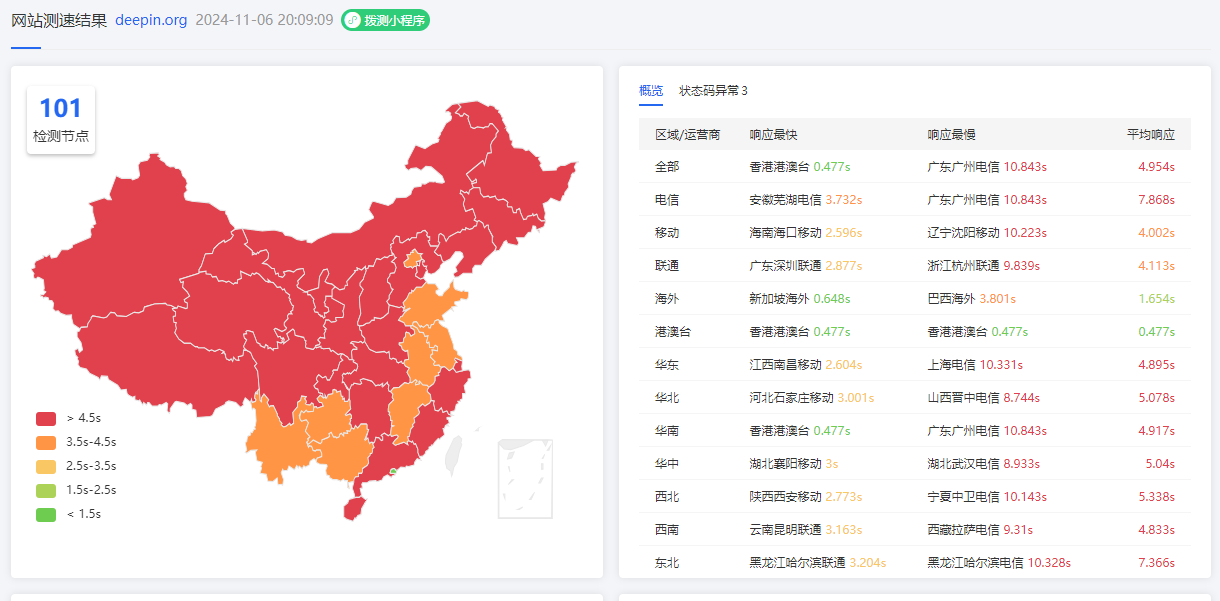Click the 西北 row label
This screenshot has width=1220, height=601.
click(x=667, y=497)
